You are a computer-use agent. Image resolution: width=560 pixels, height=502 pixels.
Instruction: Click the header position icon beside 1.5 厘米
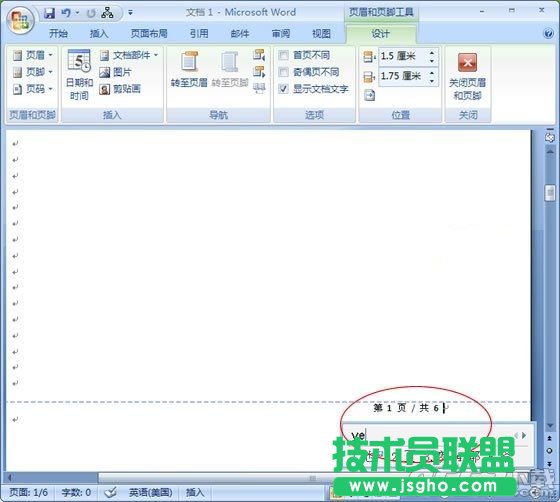tap(369, 57)
